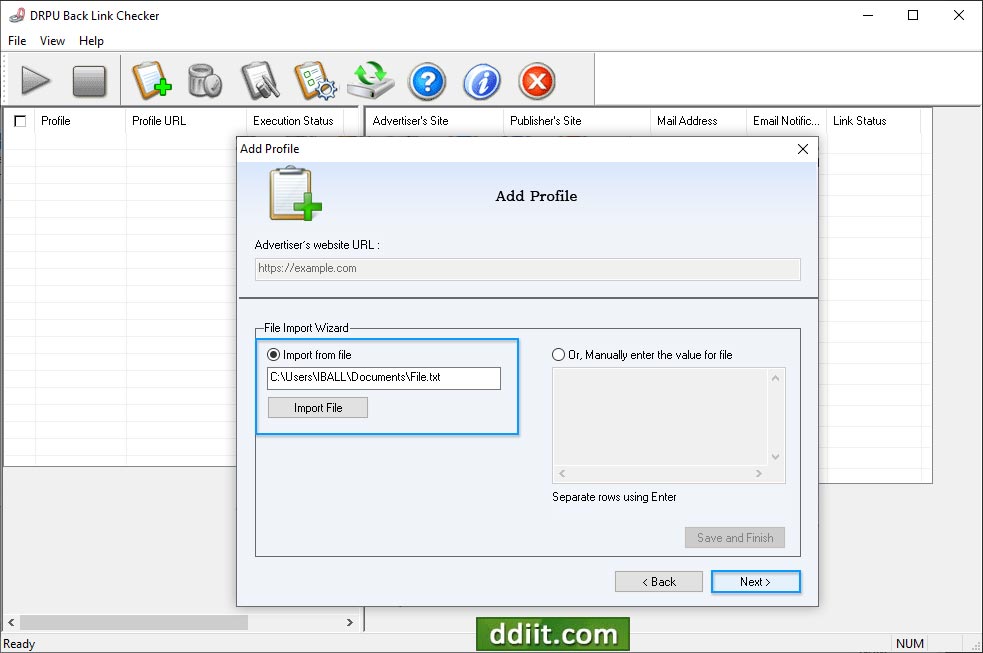Click the Import File button

point(317,407)
